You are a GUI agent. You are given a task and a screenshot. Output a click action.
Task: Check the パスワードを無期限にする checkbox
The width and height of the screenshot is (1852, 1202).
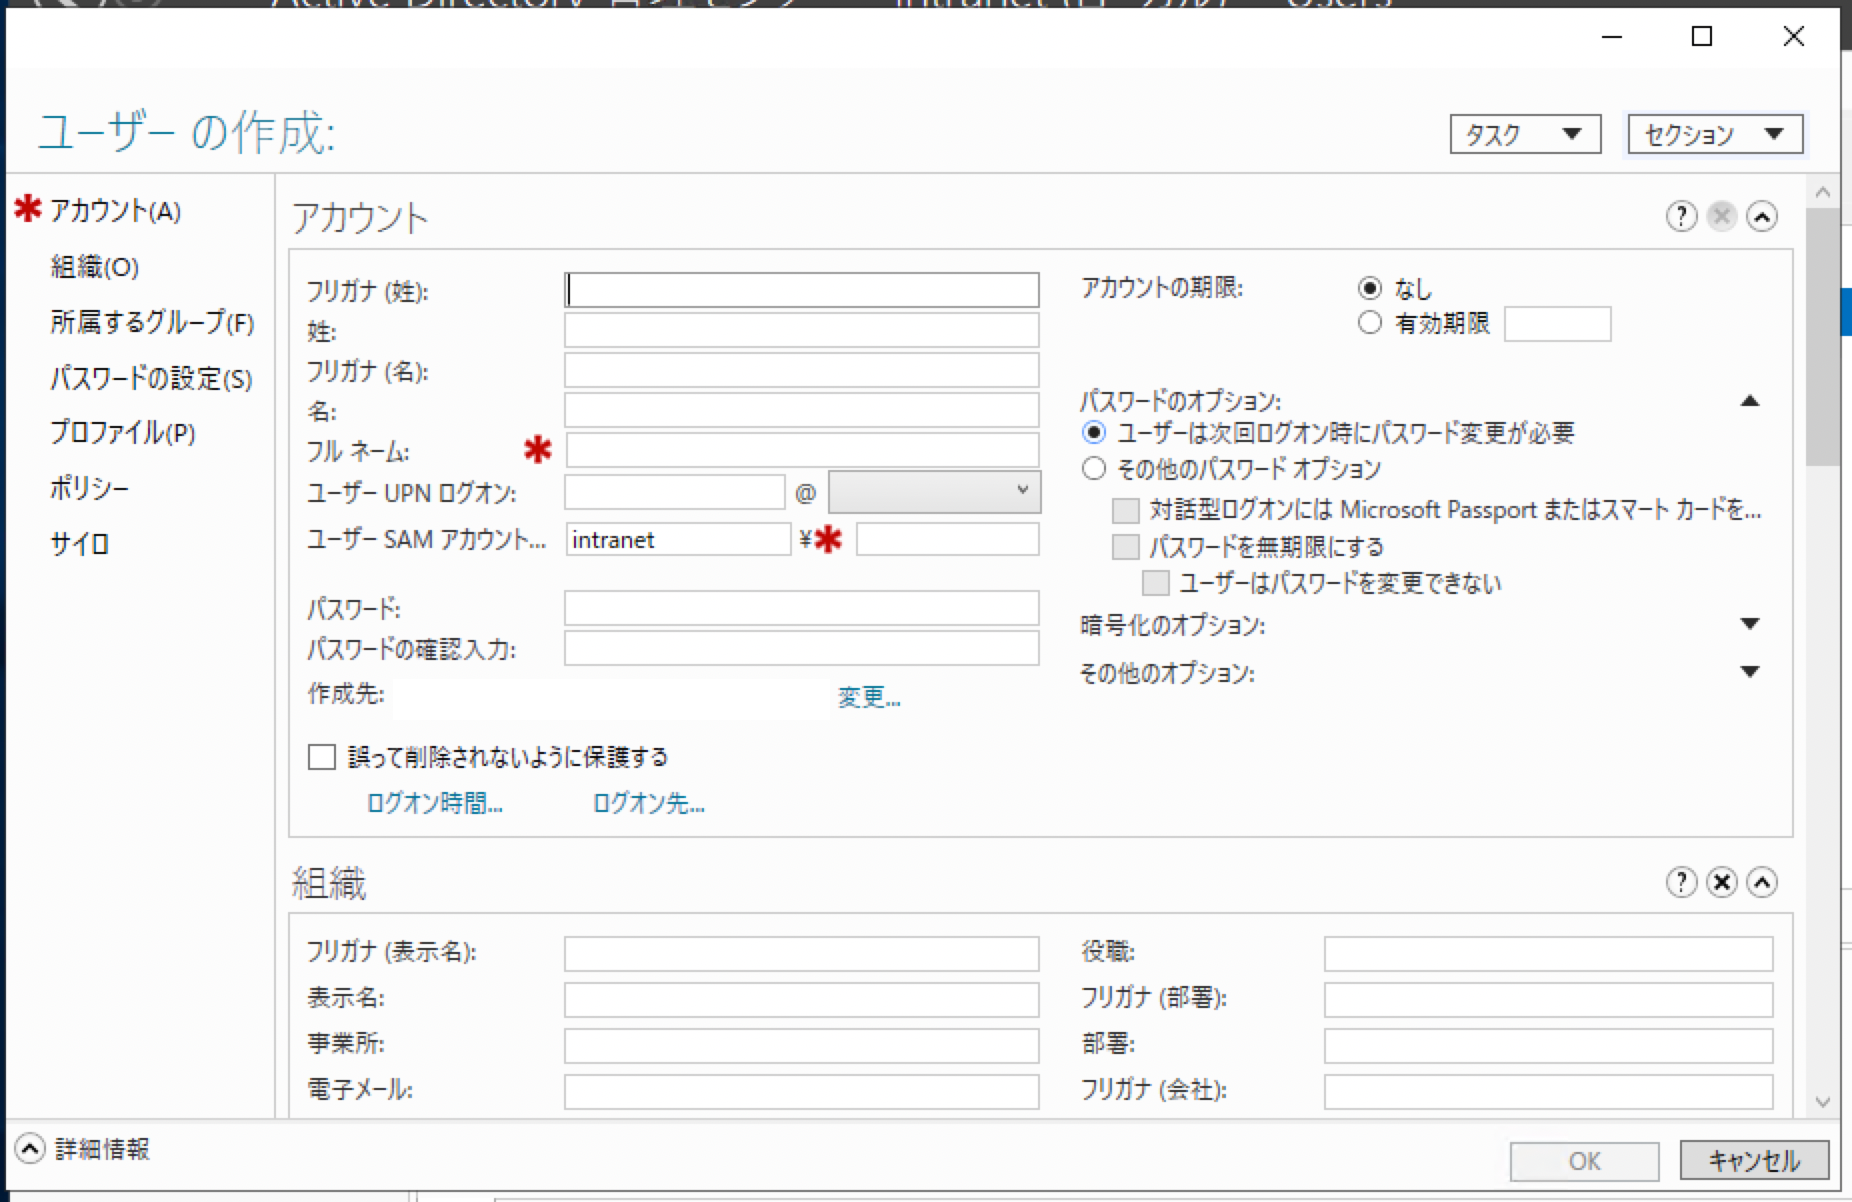tap(1123, 546)
